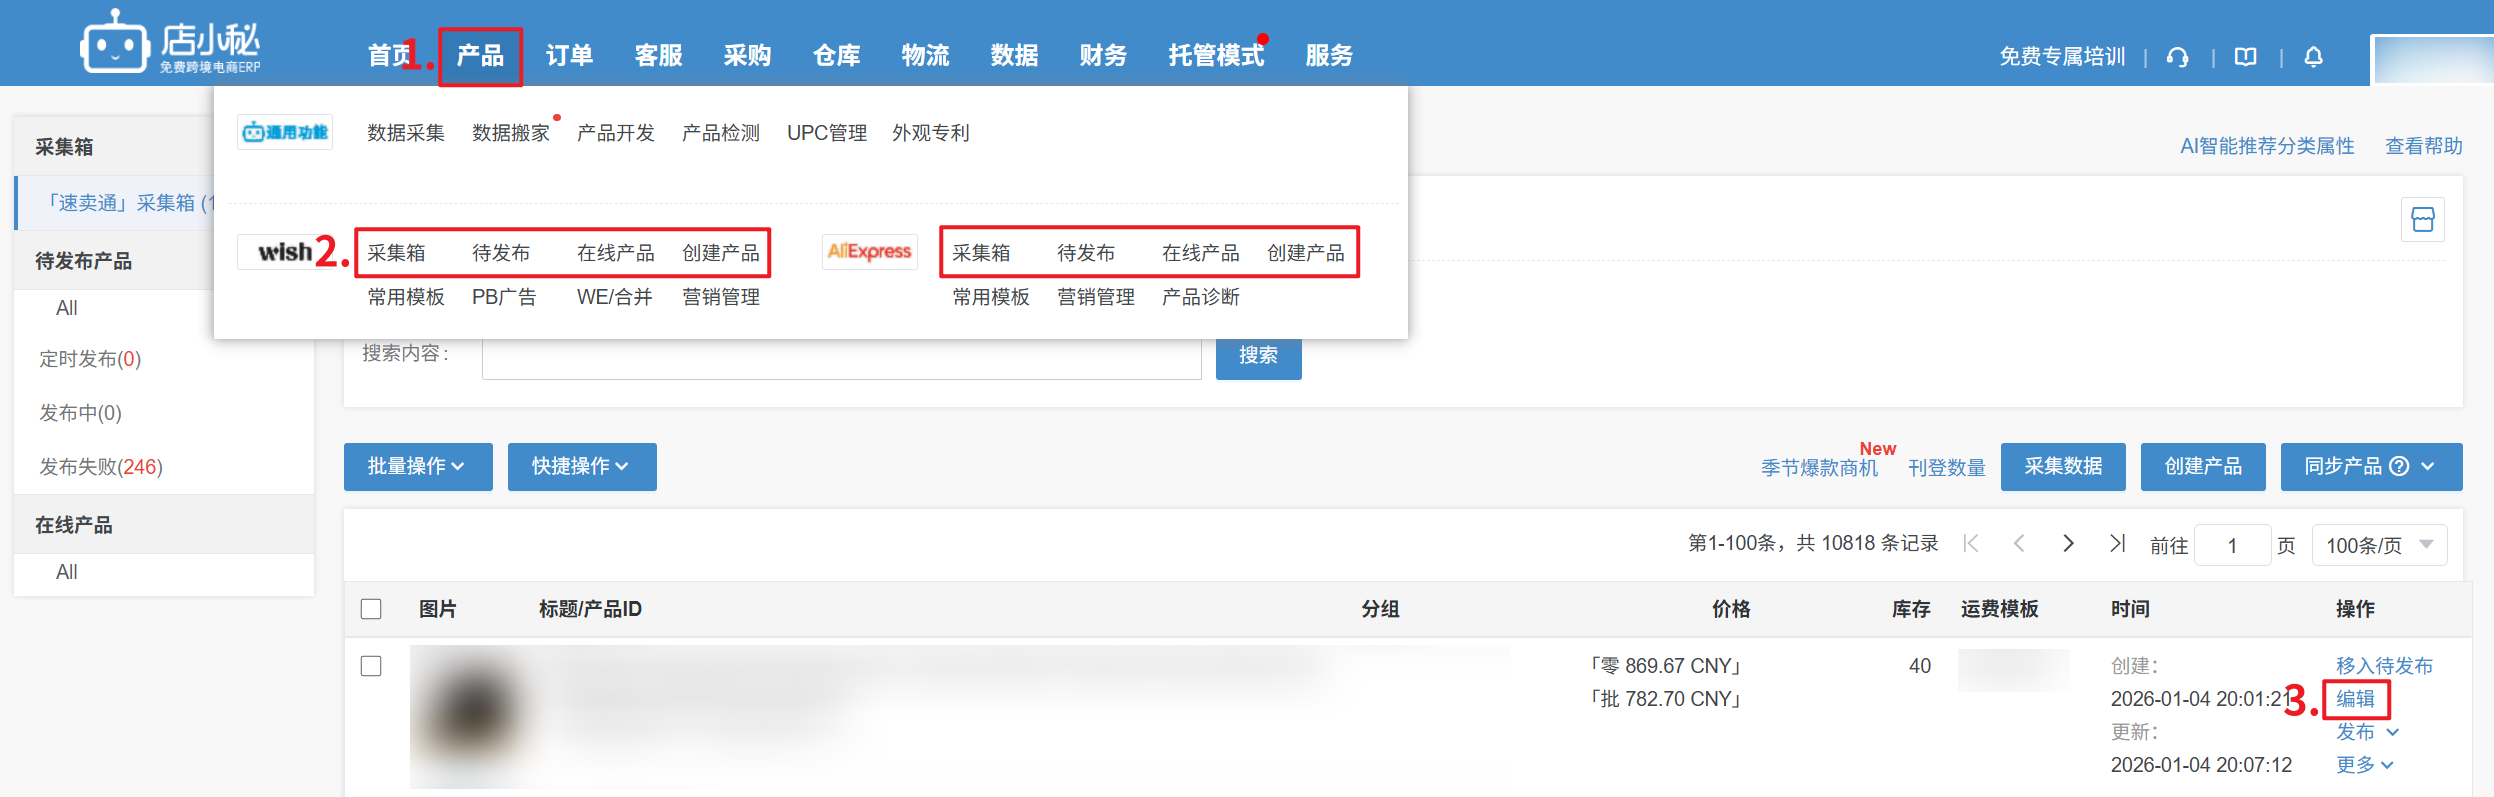Check the first product row checkbox

(x=371, y=666)
